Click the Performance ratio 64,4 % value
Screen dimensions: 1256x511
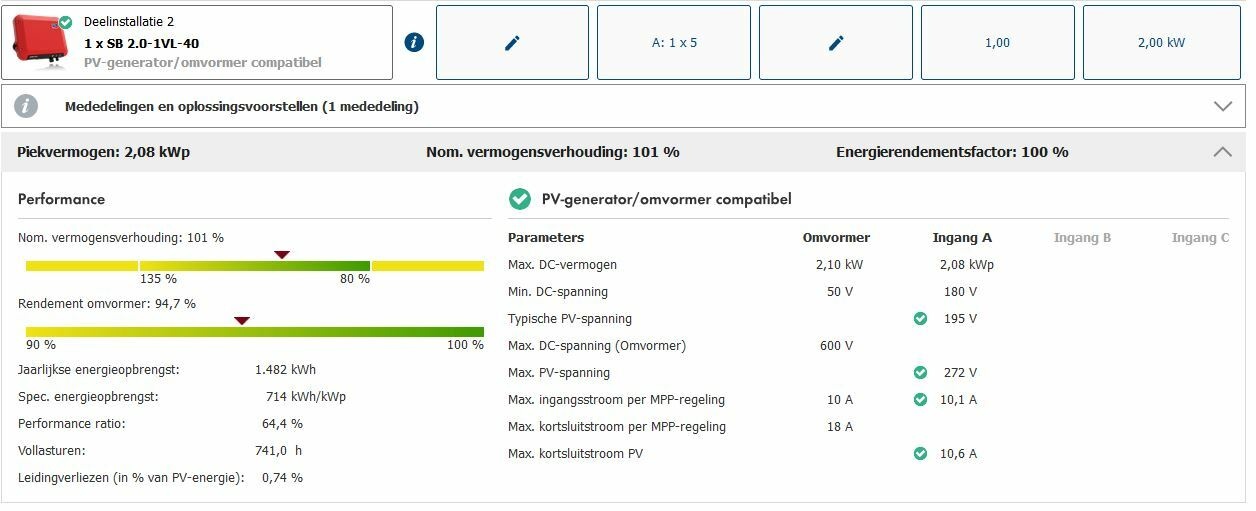tap(282, 424)
